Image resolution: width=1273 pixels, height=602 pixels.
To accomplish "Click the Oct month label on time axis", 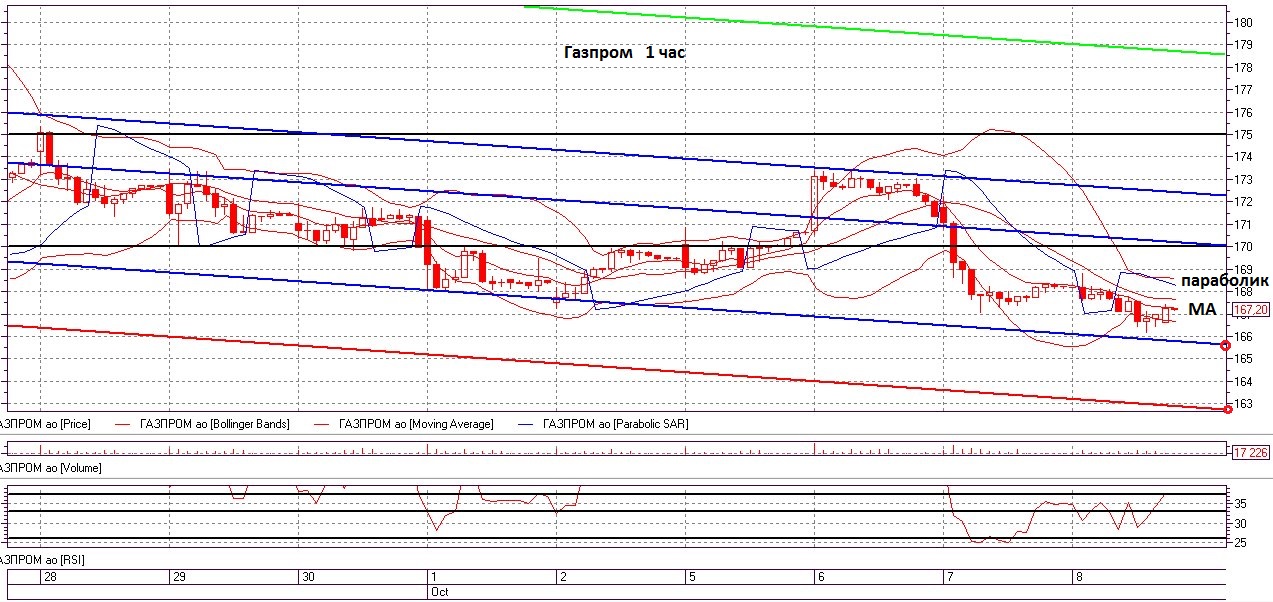I will click(438, 592).
